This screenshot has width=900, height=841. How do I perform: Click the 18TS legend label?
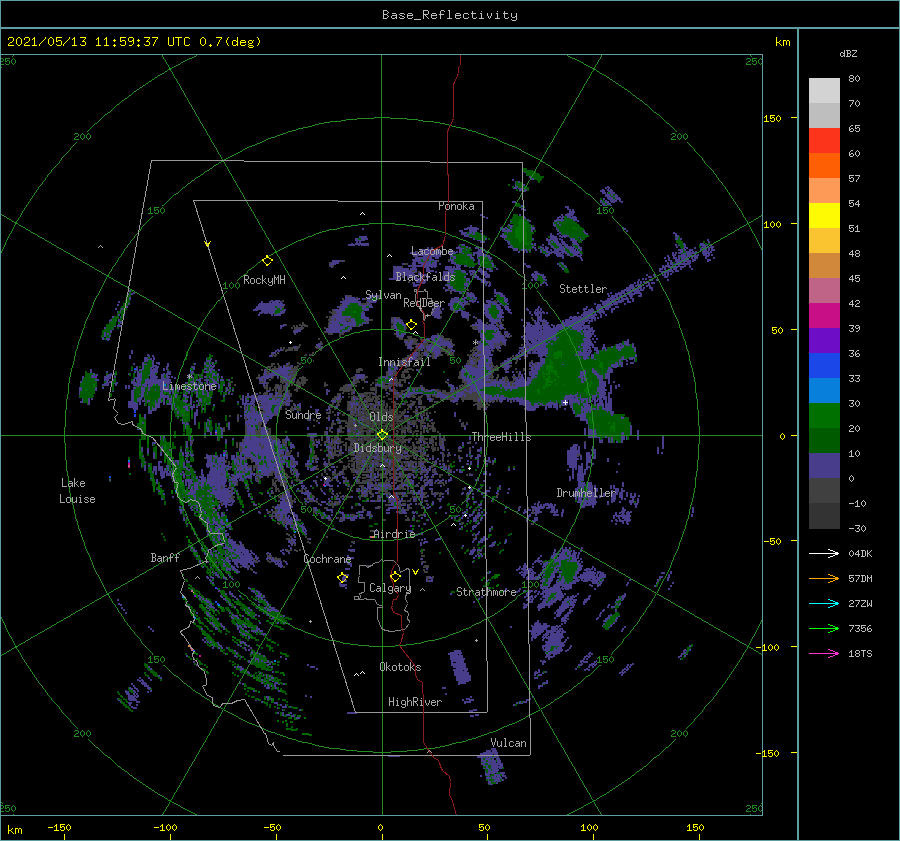[860, 653]
